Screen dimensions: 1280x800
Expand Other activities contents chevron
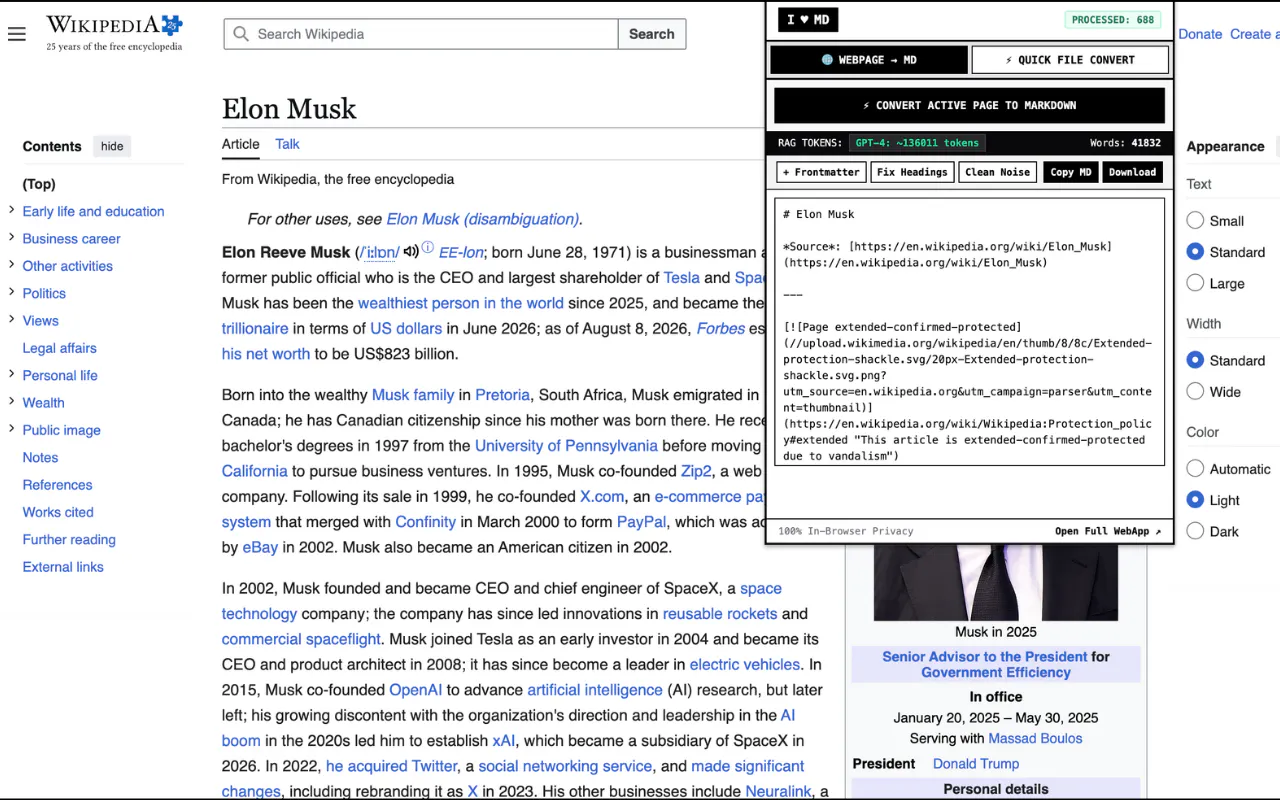11,266
